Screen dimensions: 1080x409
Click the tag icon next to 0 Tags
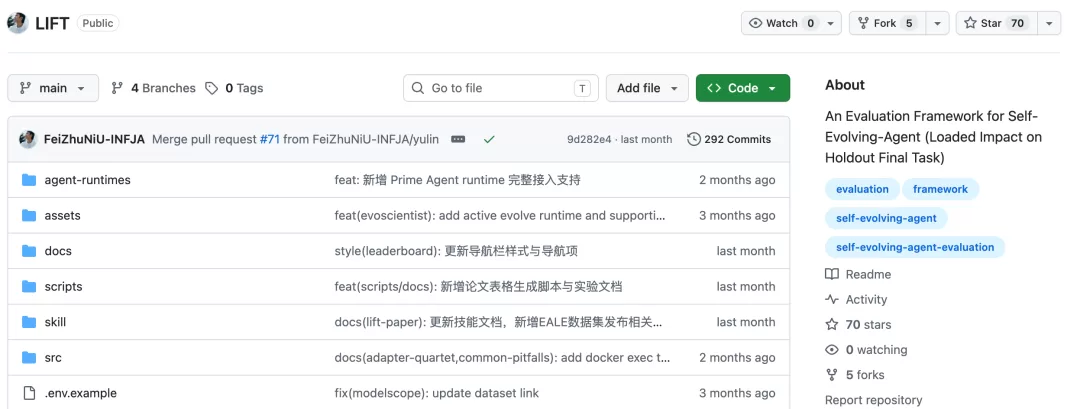[x=212, y=88]
